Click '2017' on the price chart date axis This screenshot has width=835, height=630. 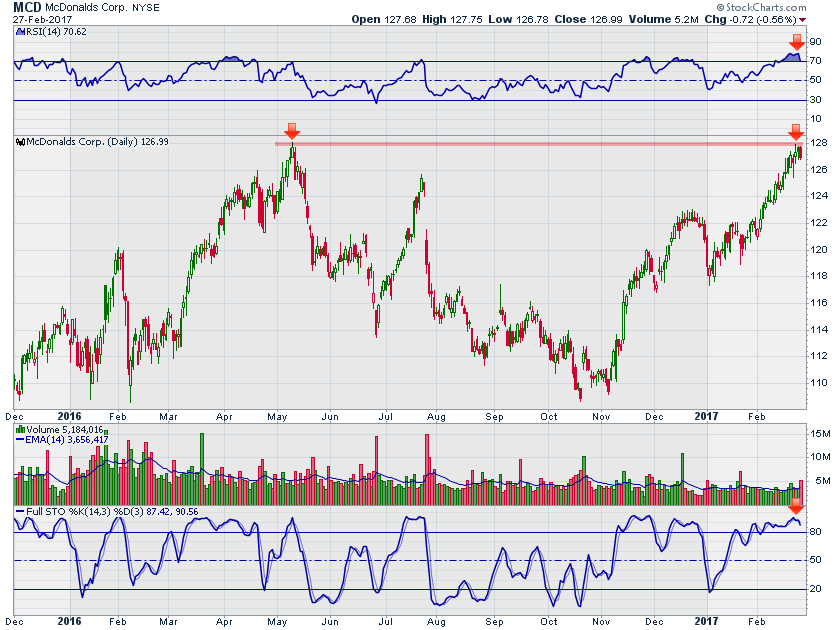(706, 416)
